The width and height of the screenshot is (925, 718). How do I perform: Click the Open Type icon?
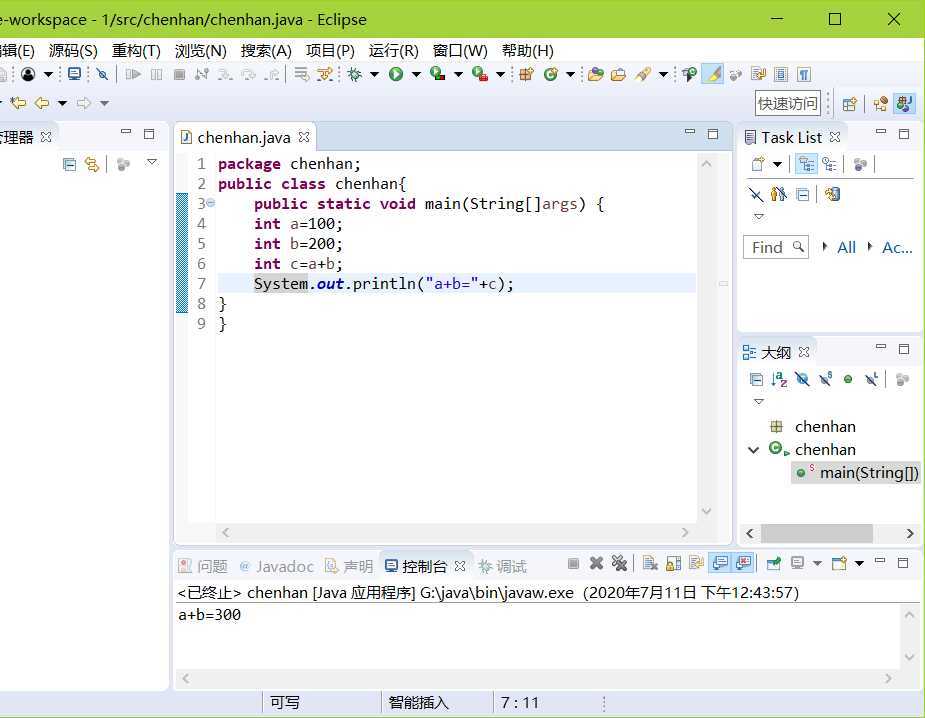tap(596, 74)
